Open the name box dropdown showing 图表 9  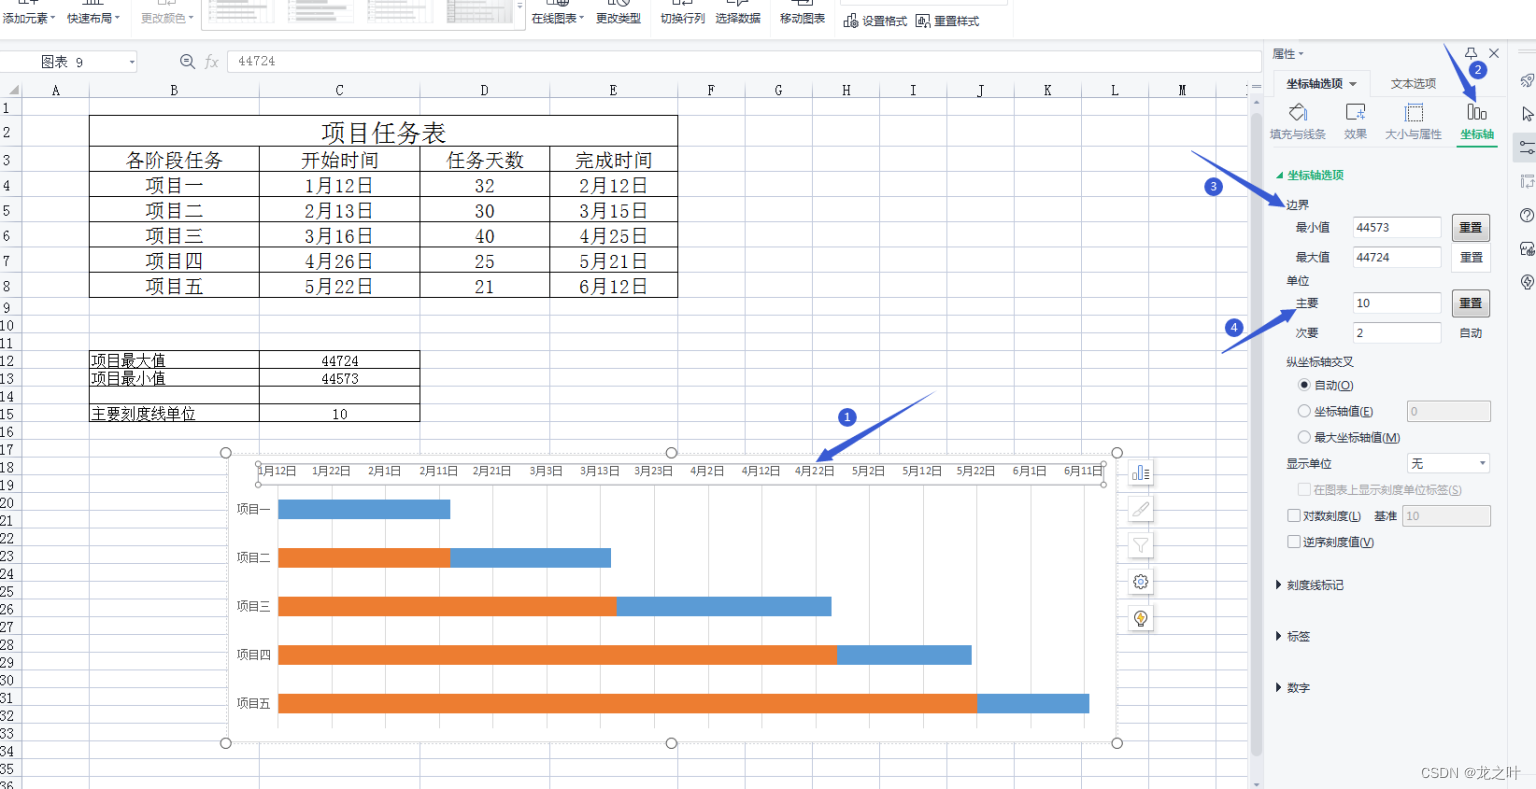[131, 62]
